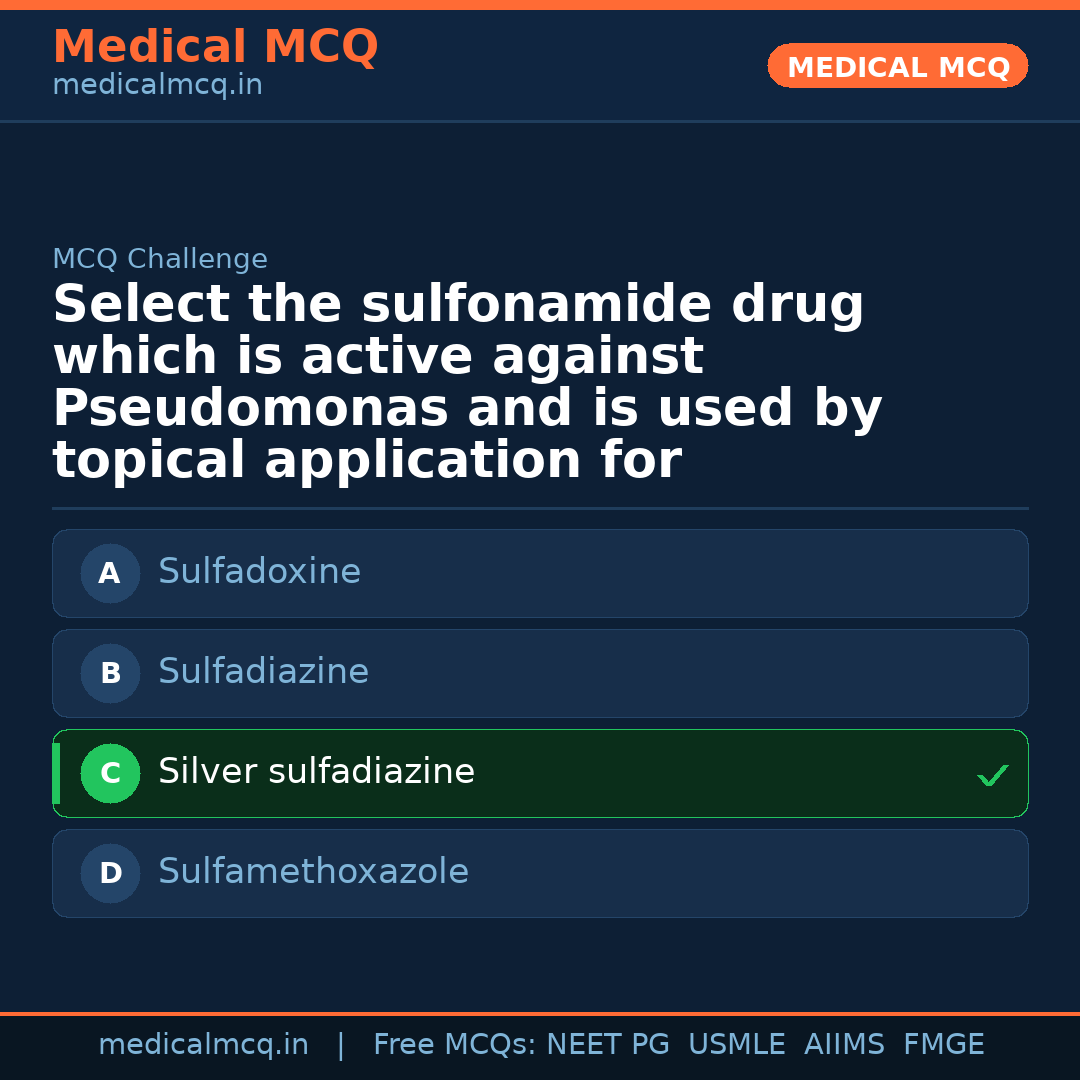
Task: Open the medicalmcq.in link under the header title
Action: coord(157,86)
